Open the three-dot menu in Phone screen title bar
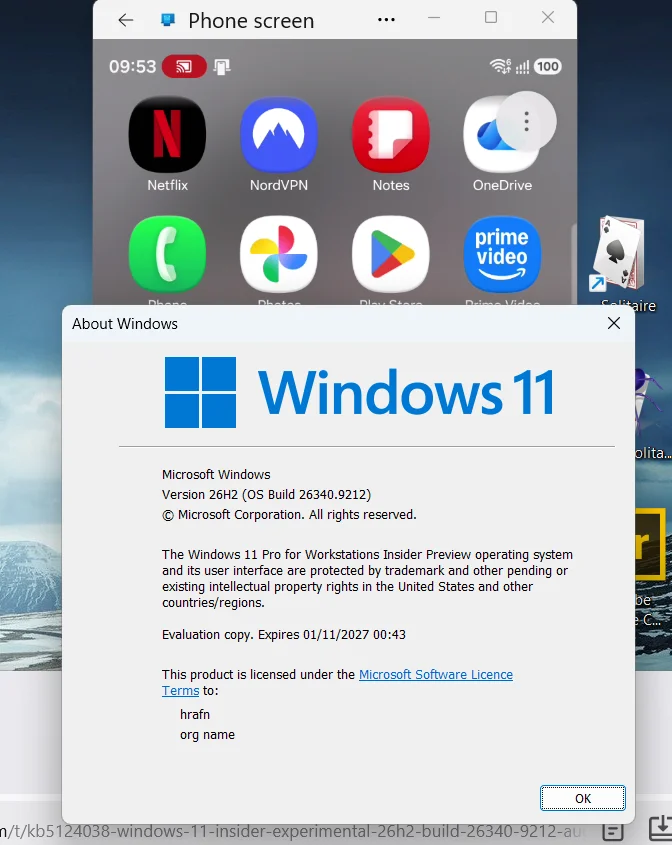This screenshot has height=845, width=672. click(x=386, y=20)
